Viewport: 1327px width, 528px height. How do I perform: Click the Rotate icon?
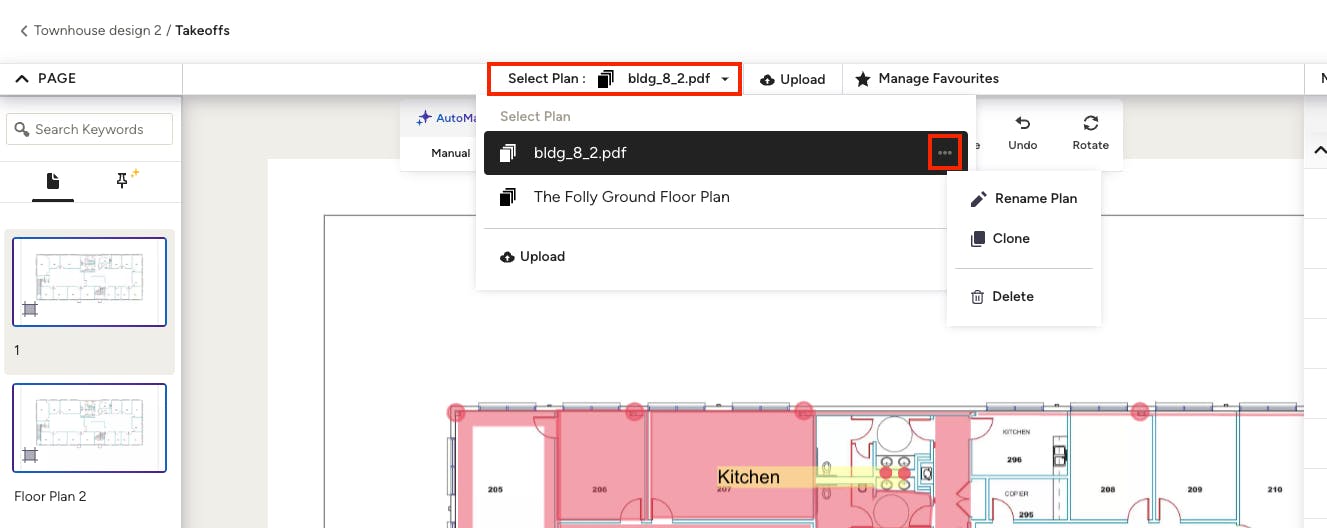[x=1090, y=124]
